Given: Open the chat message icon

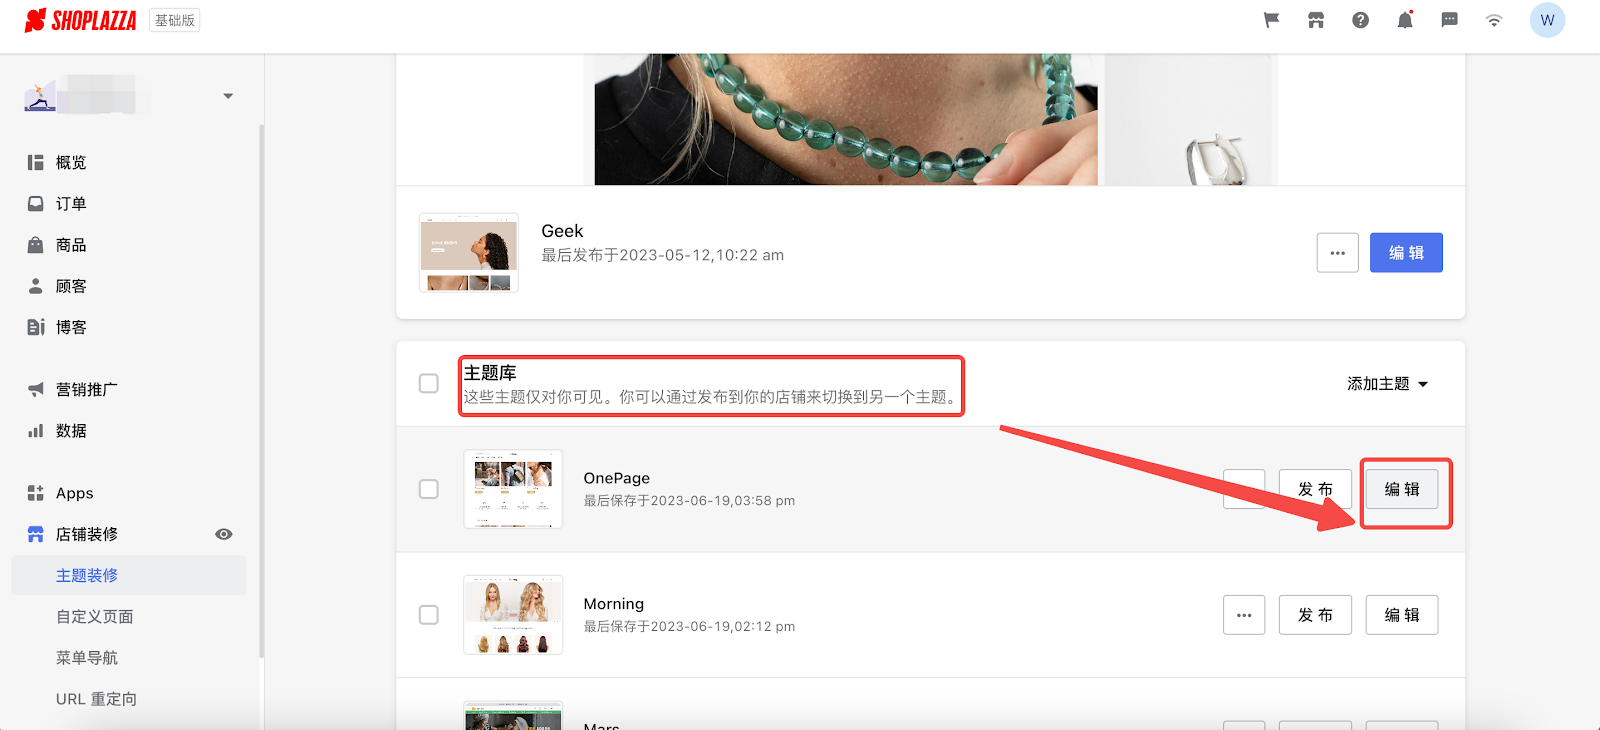Looking at the screenshot, I should (x=1449, y=20).
